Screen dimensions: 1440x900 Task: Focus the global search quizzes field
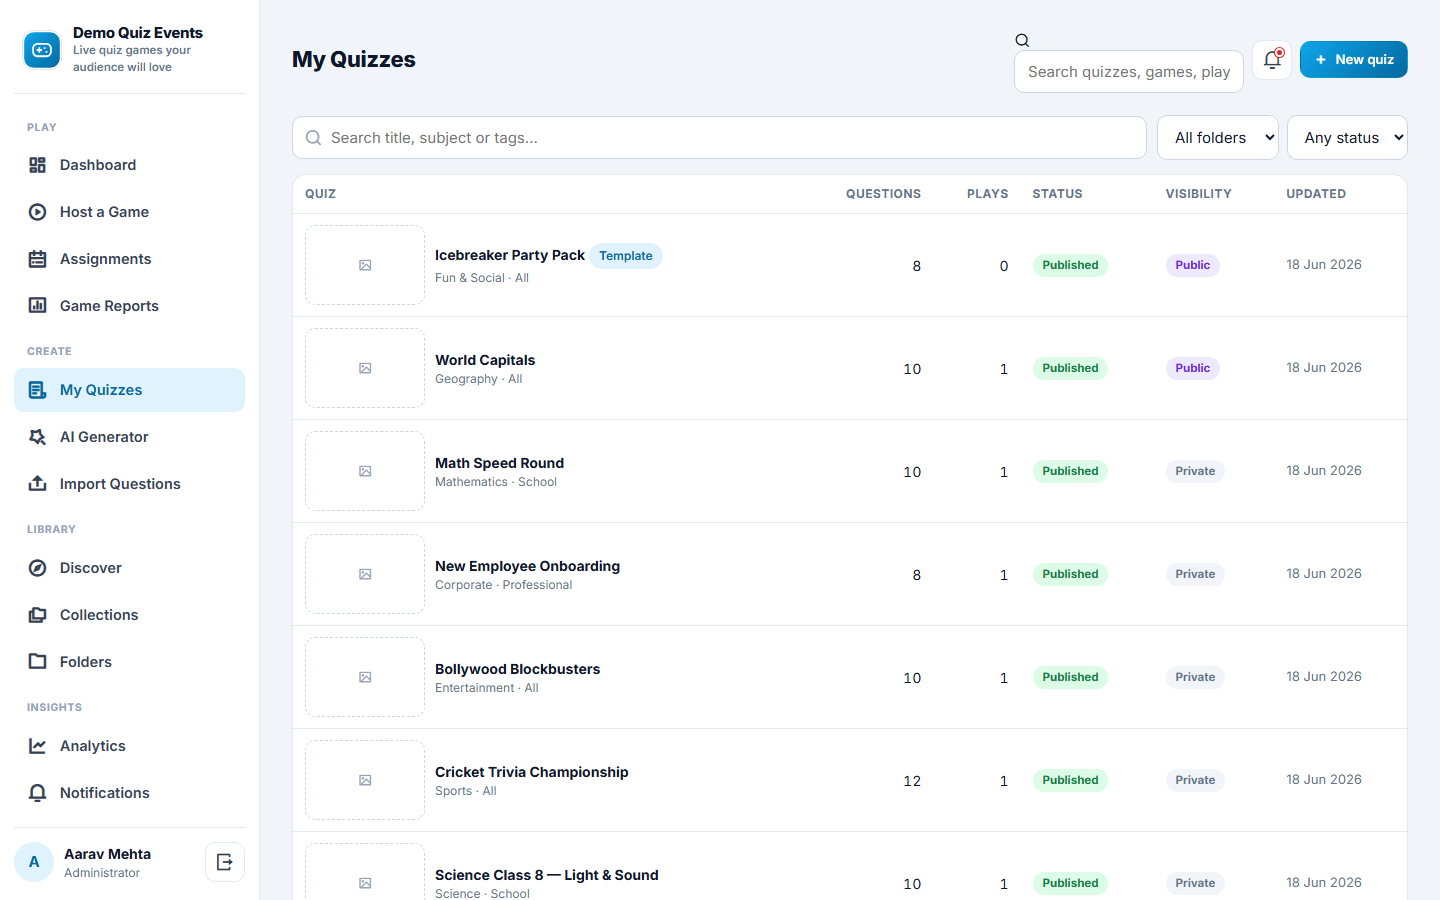pyautogui.click(x=1129, y=72)
